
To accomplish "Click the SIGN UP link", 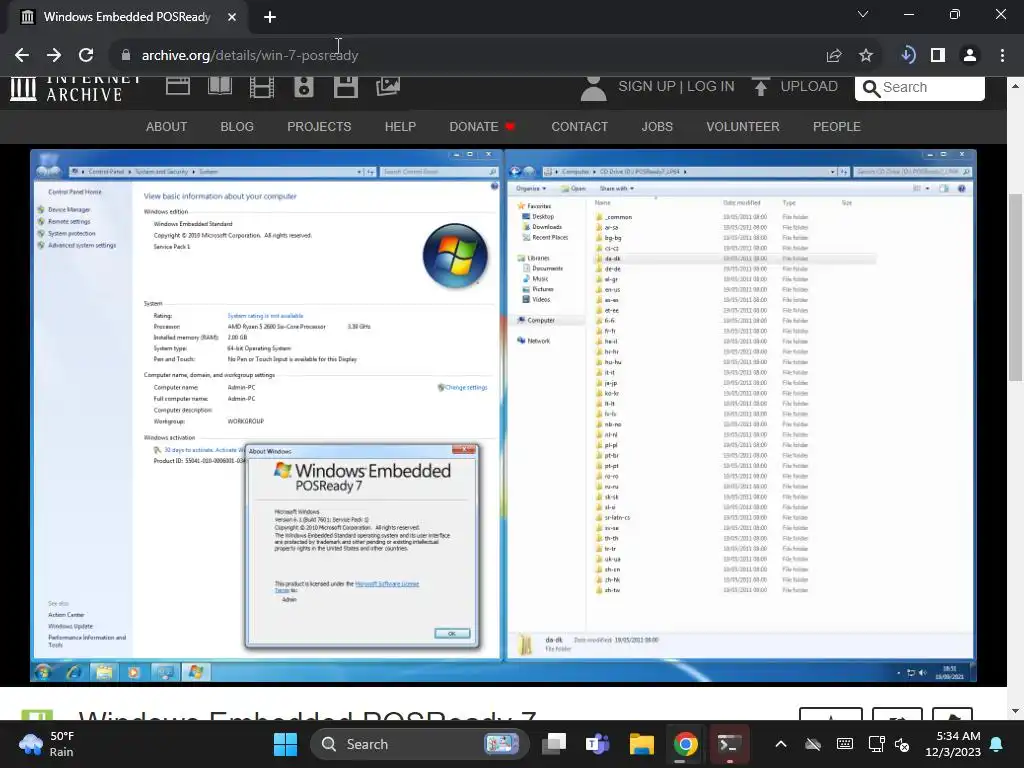I will pos(647,86).
